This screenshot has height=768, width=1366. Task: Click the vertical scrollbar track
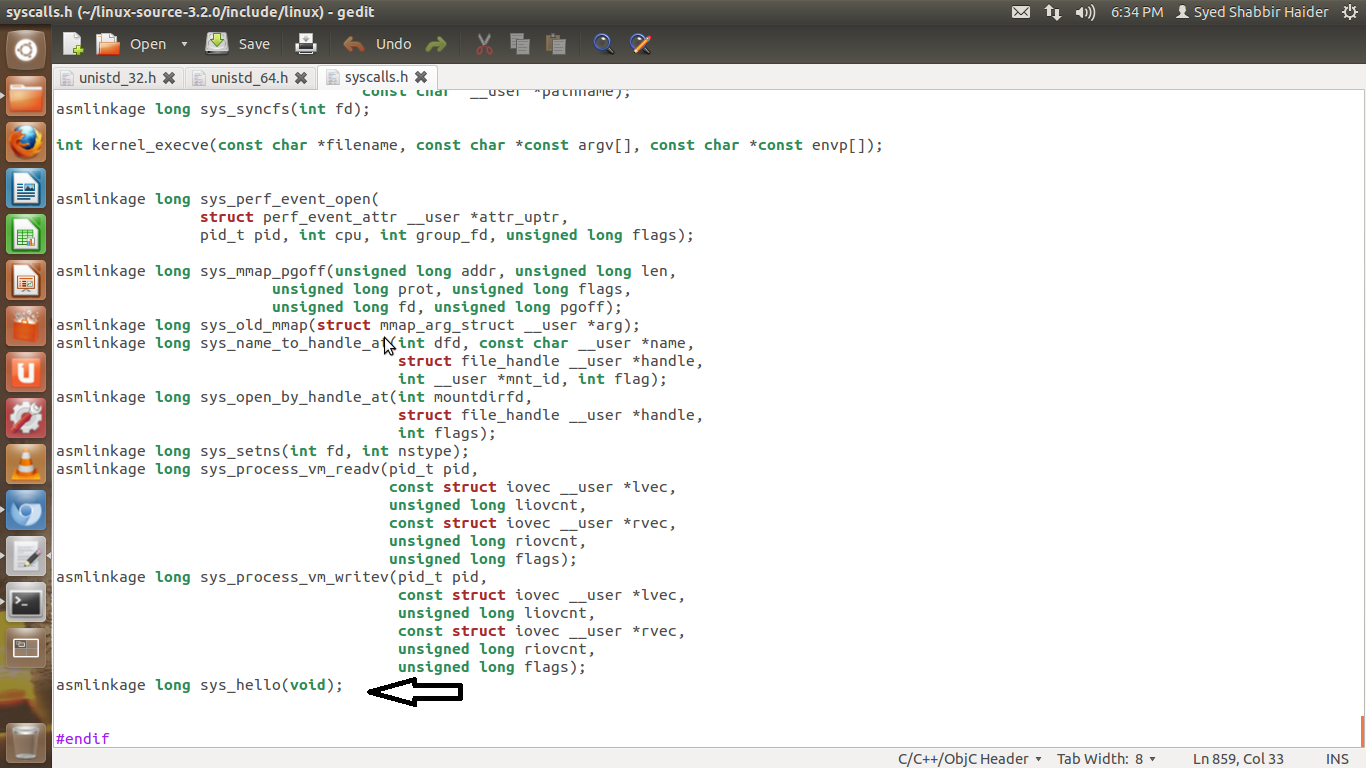pyautogui.click(x=1359, y=400)
